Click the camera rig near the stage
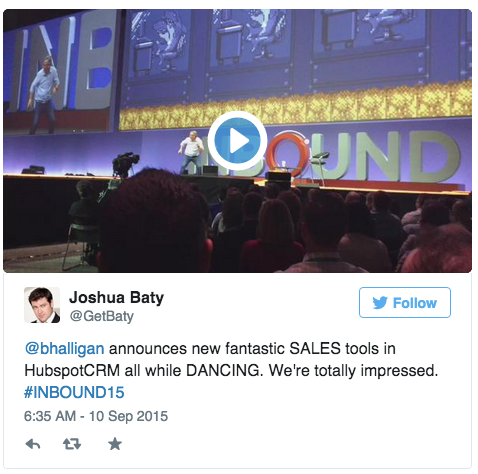The height and width of the screenshot is (474, 478). tap(124, 165)
